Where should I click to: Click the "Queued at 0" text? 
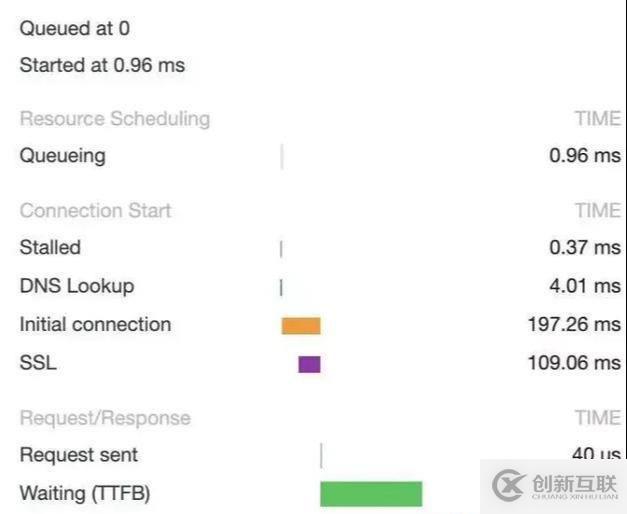coord(74,29)
